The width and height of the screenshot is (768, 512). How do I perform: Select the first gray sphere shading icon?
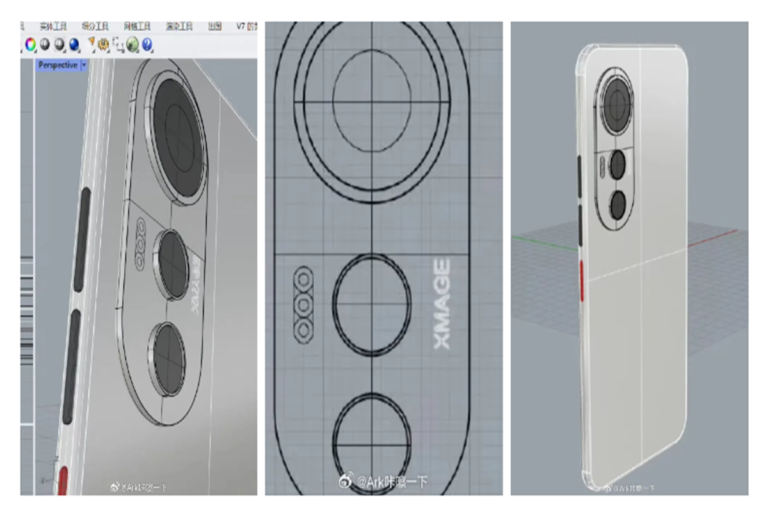[46, 44]
